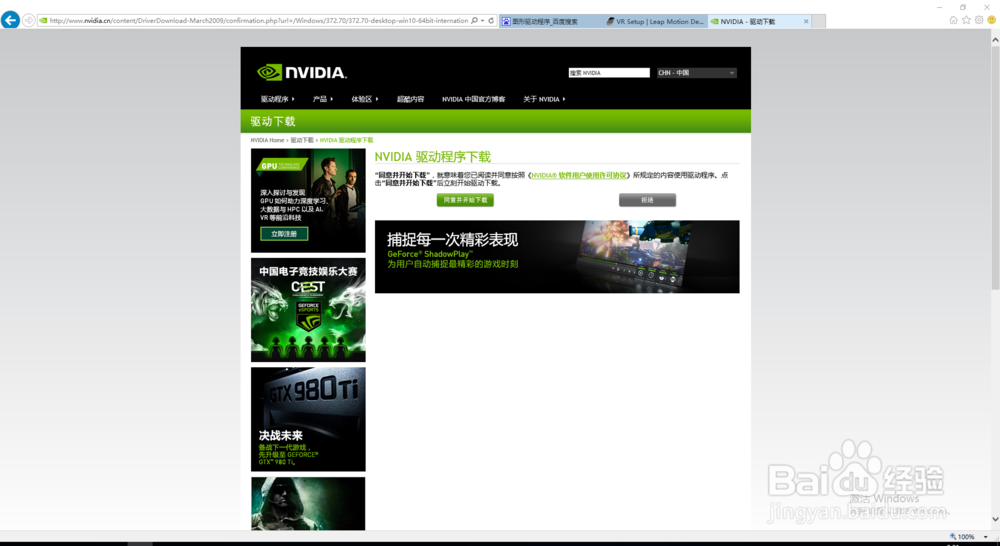The width and height of the screenshot is (1000, 546).
Task: Open favorites star icon
Action: [966, 20]
